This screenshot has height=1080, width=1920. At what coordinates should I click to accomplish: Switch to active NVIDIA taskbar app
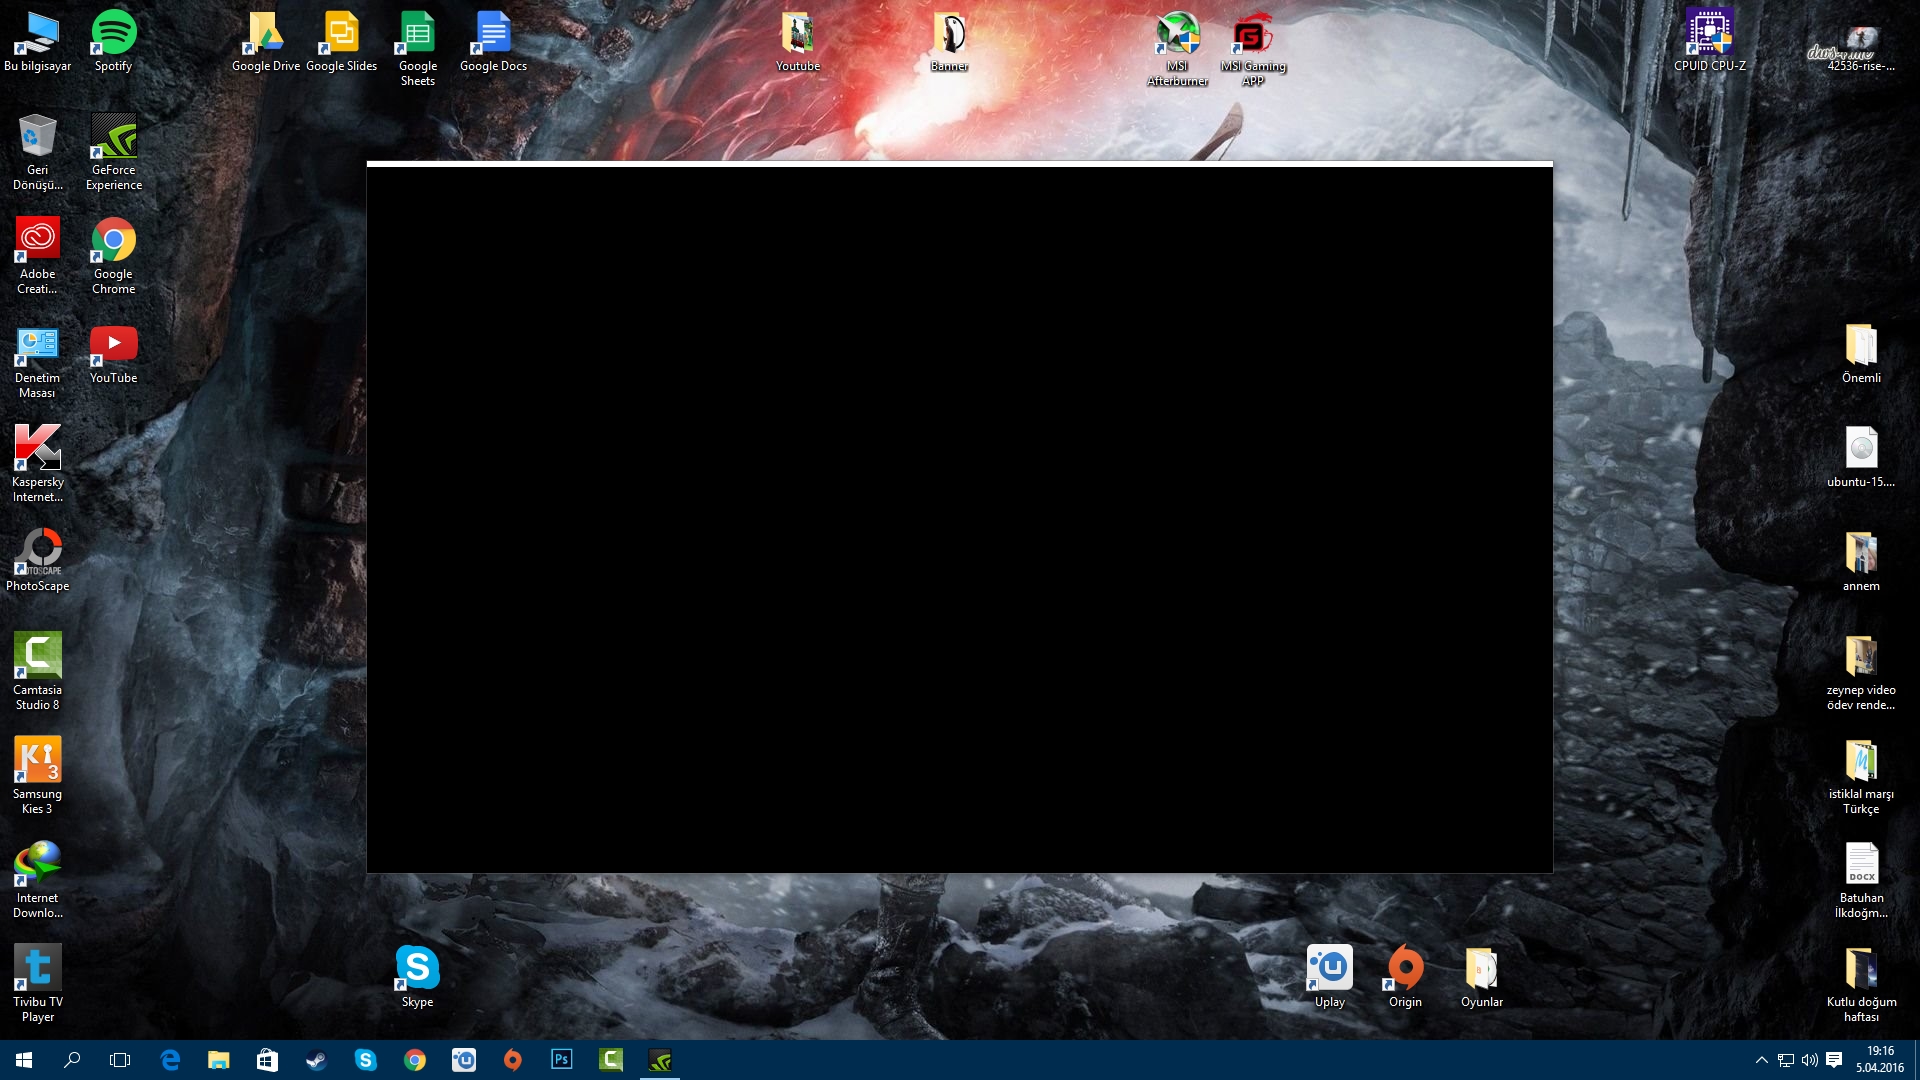pos(660,1060)
